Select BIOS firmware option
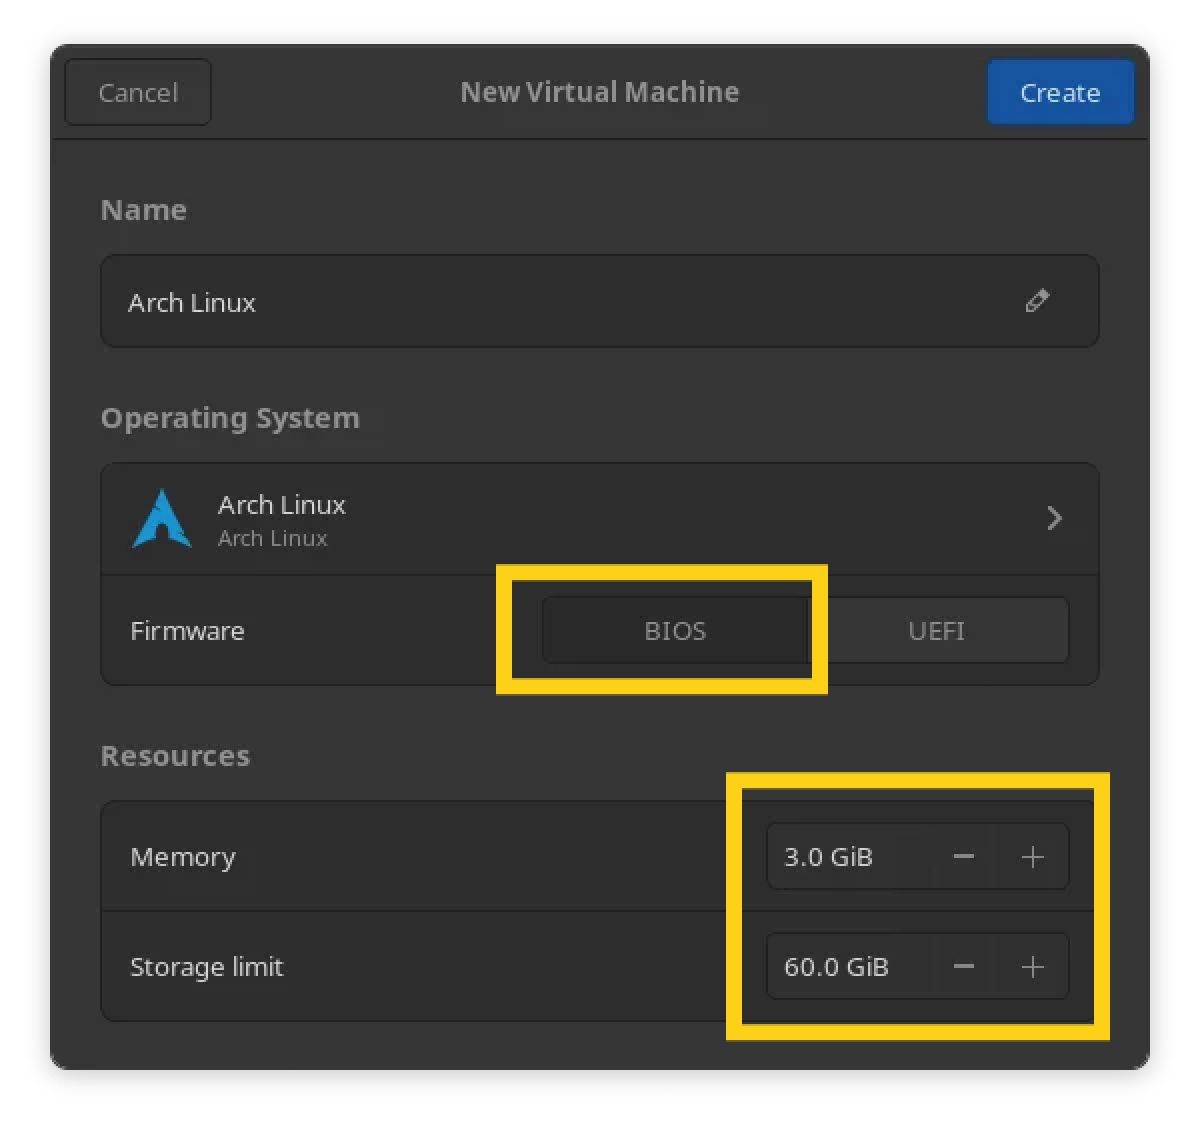The height and width of the screenshot is (1126, 1200). 675,631
